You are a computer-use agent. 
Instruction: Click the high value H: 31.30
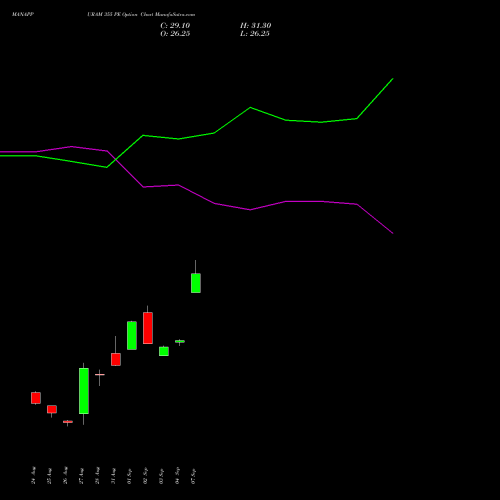[255, 25]
